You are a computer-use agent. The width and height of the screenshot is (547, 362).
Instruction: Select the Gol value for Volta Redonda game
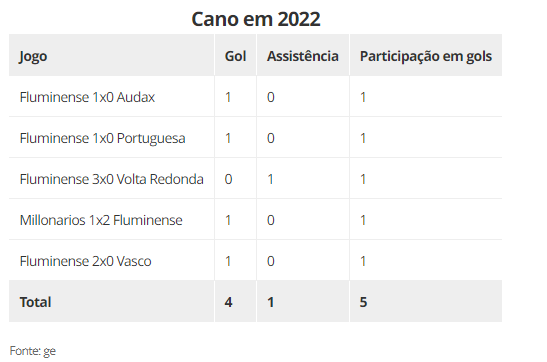tap(228, 179)
